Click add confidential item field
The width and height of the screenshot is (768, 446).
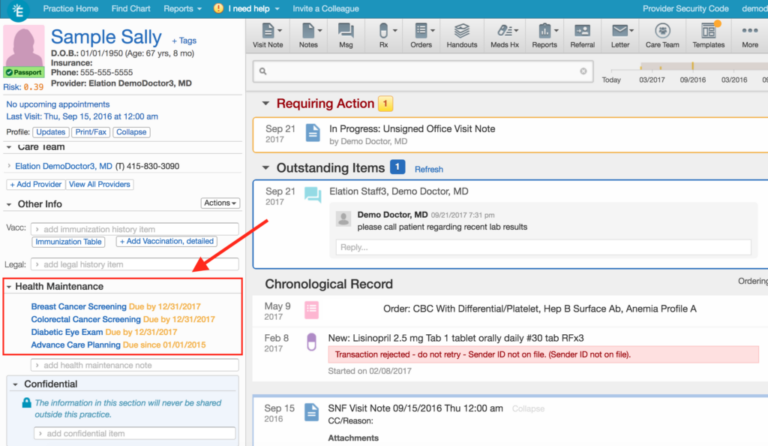click(135, 433)
